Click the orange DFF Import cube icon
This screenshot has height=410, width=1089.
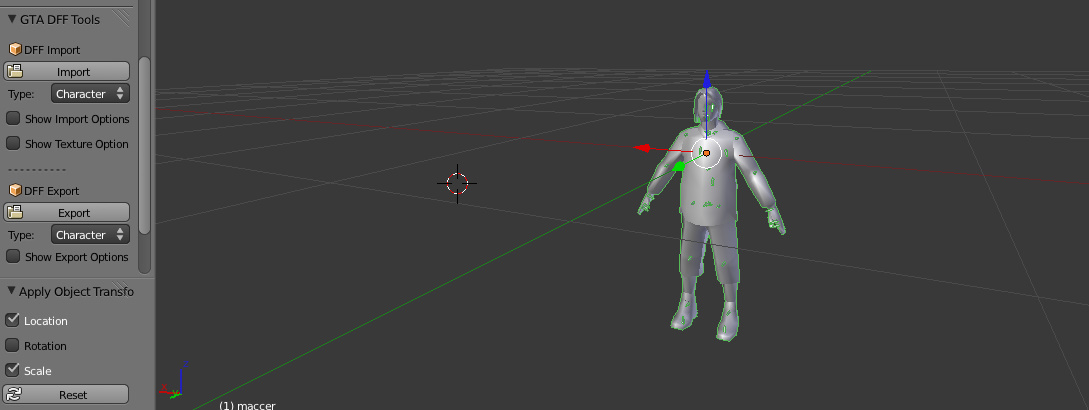pos(15,49)
